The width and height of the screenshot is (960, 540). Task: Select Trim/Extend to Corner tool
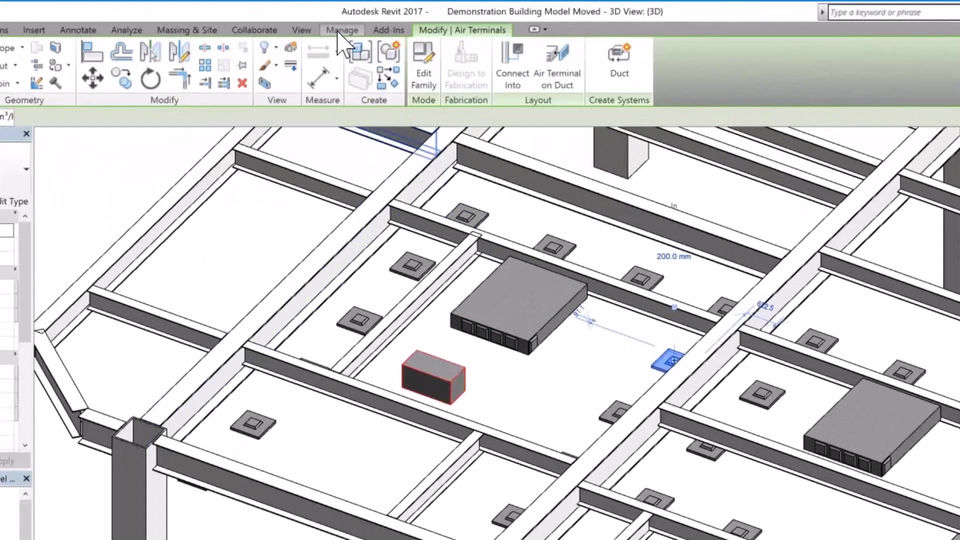coord(179,79)
